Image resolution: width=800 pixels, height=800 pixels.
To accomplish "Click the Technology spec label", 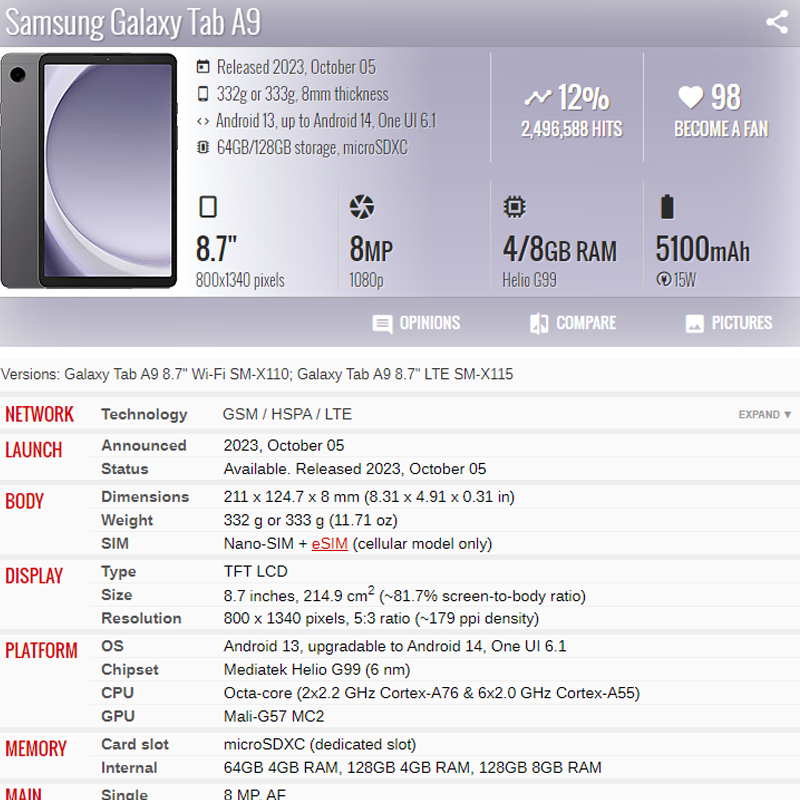I will [144, 414].
